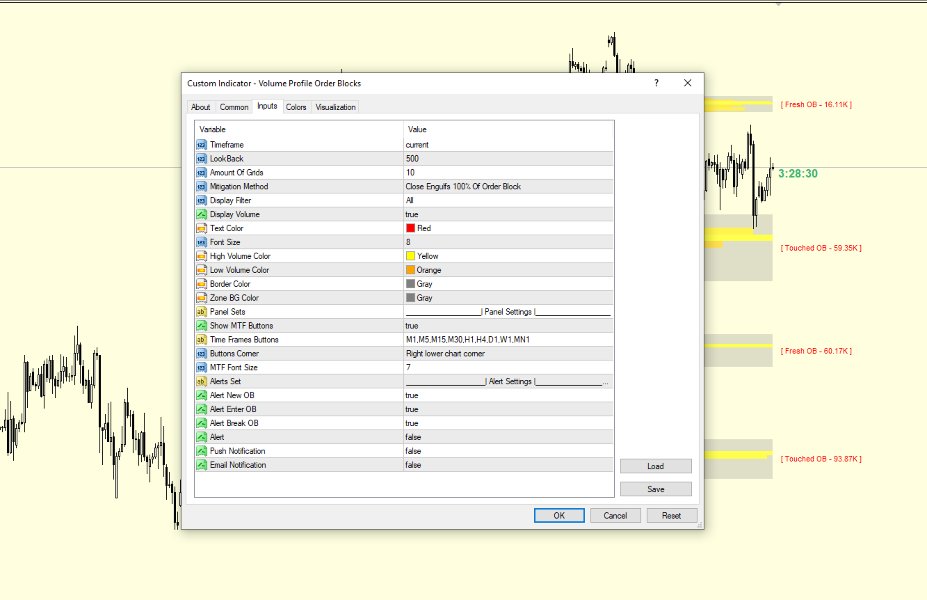This screenshot has width=927, height=600.
Task: Switch to the Common tab
Action: click(x=234, y=107)
